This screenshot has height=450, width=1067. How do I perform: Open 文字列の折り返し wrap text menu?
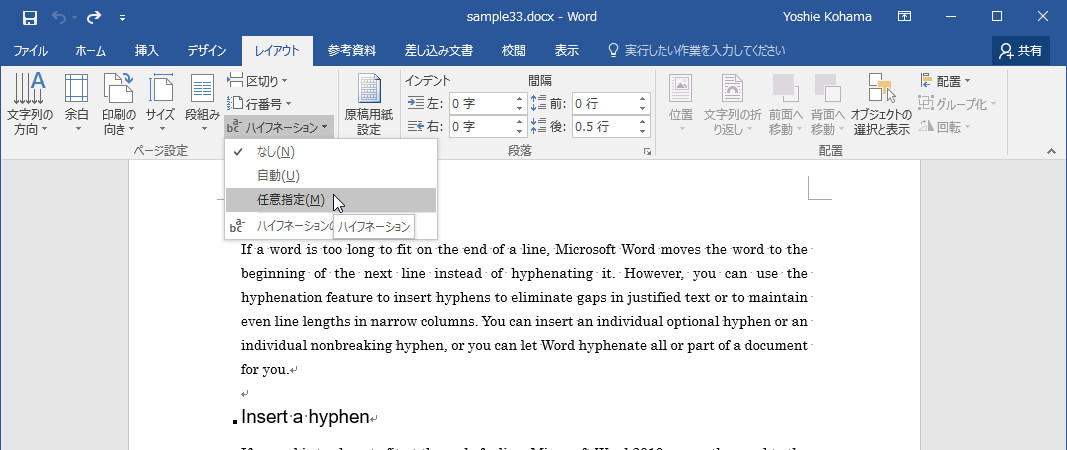tap(732, 103)
